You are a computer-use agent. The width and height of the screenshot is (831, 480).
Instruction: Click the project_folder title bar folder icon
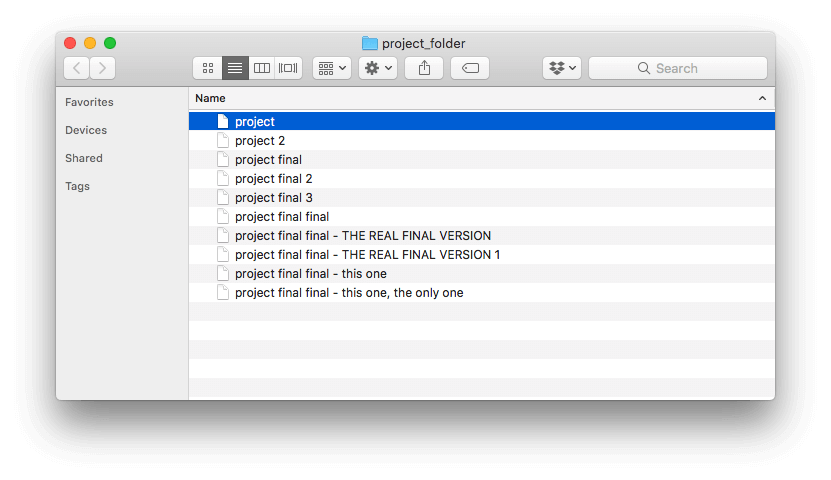point(369,43)
